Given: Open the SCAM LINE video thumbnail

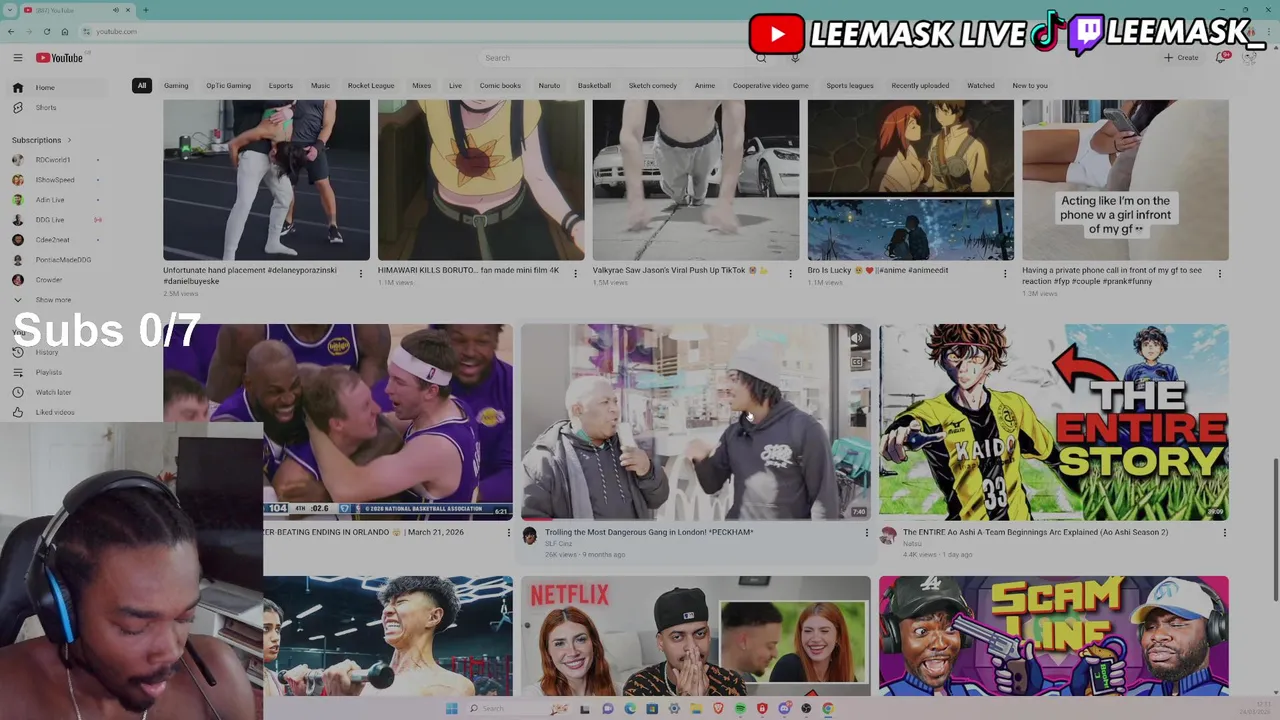Looking at the screenshot, I should pyautogui.click(x=1054, y=635).
